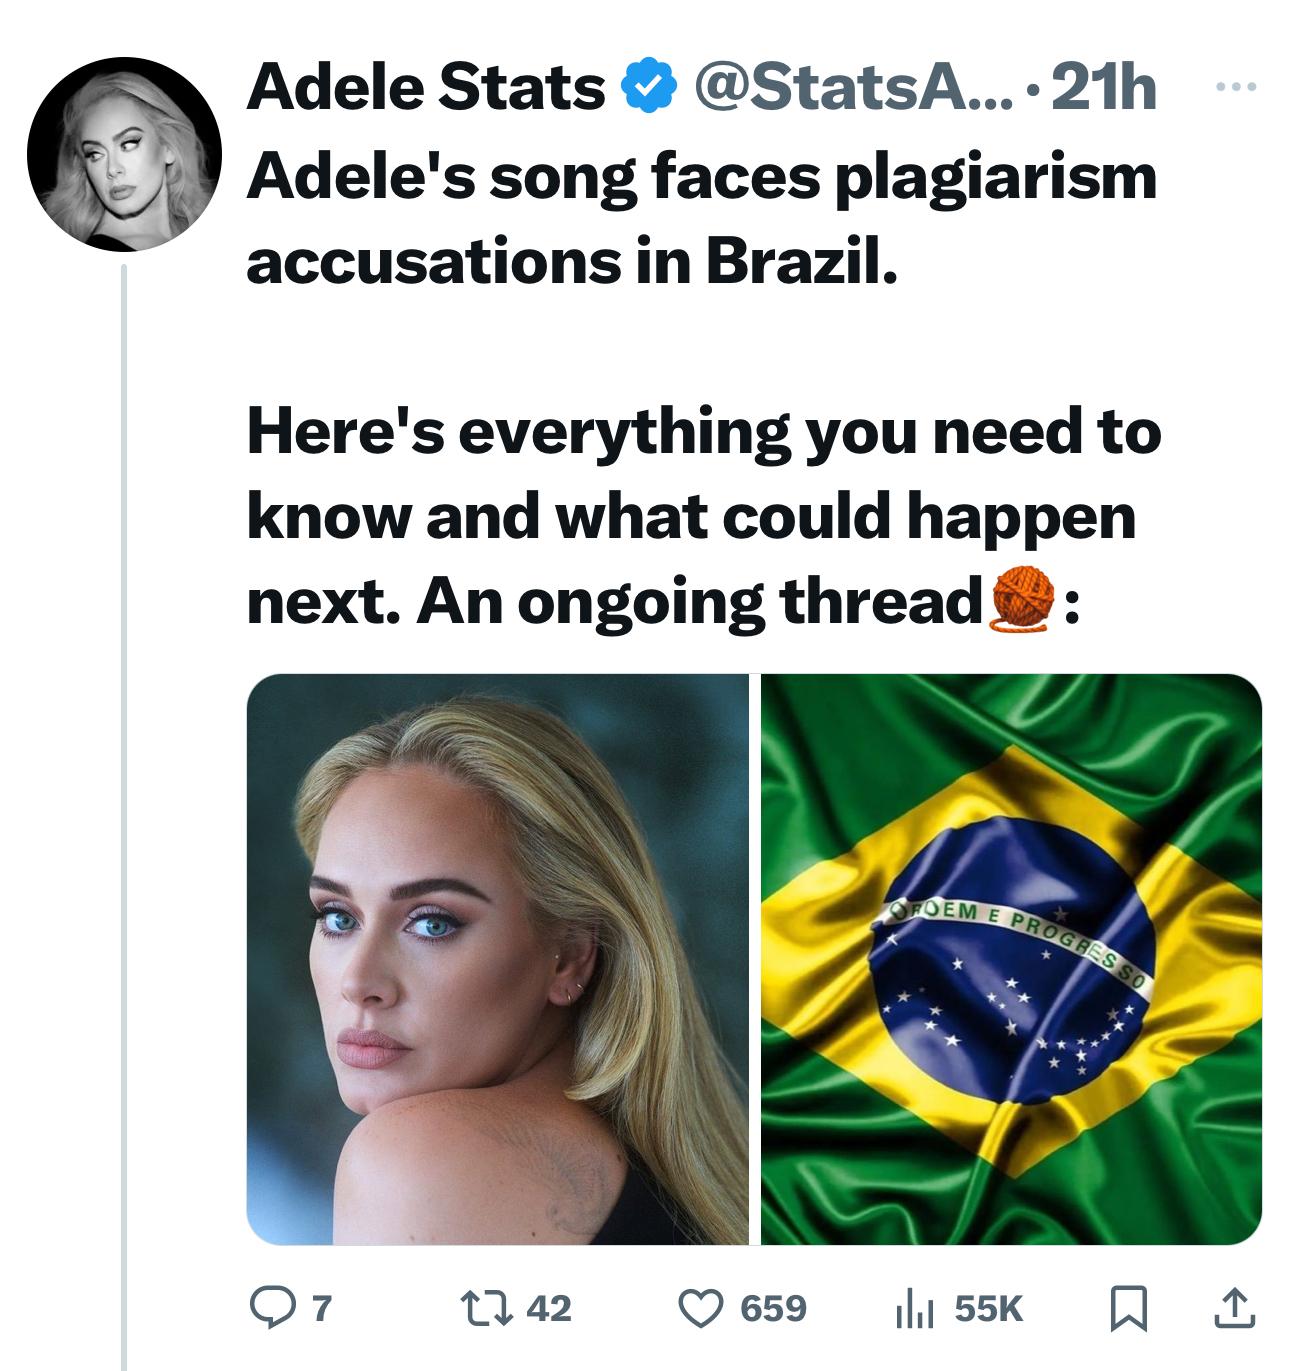
Task: Repost the tweet using the retweet arrows icon
Action: point(494,1307)
